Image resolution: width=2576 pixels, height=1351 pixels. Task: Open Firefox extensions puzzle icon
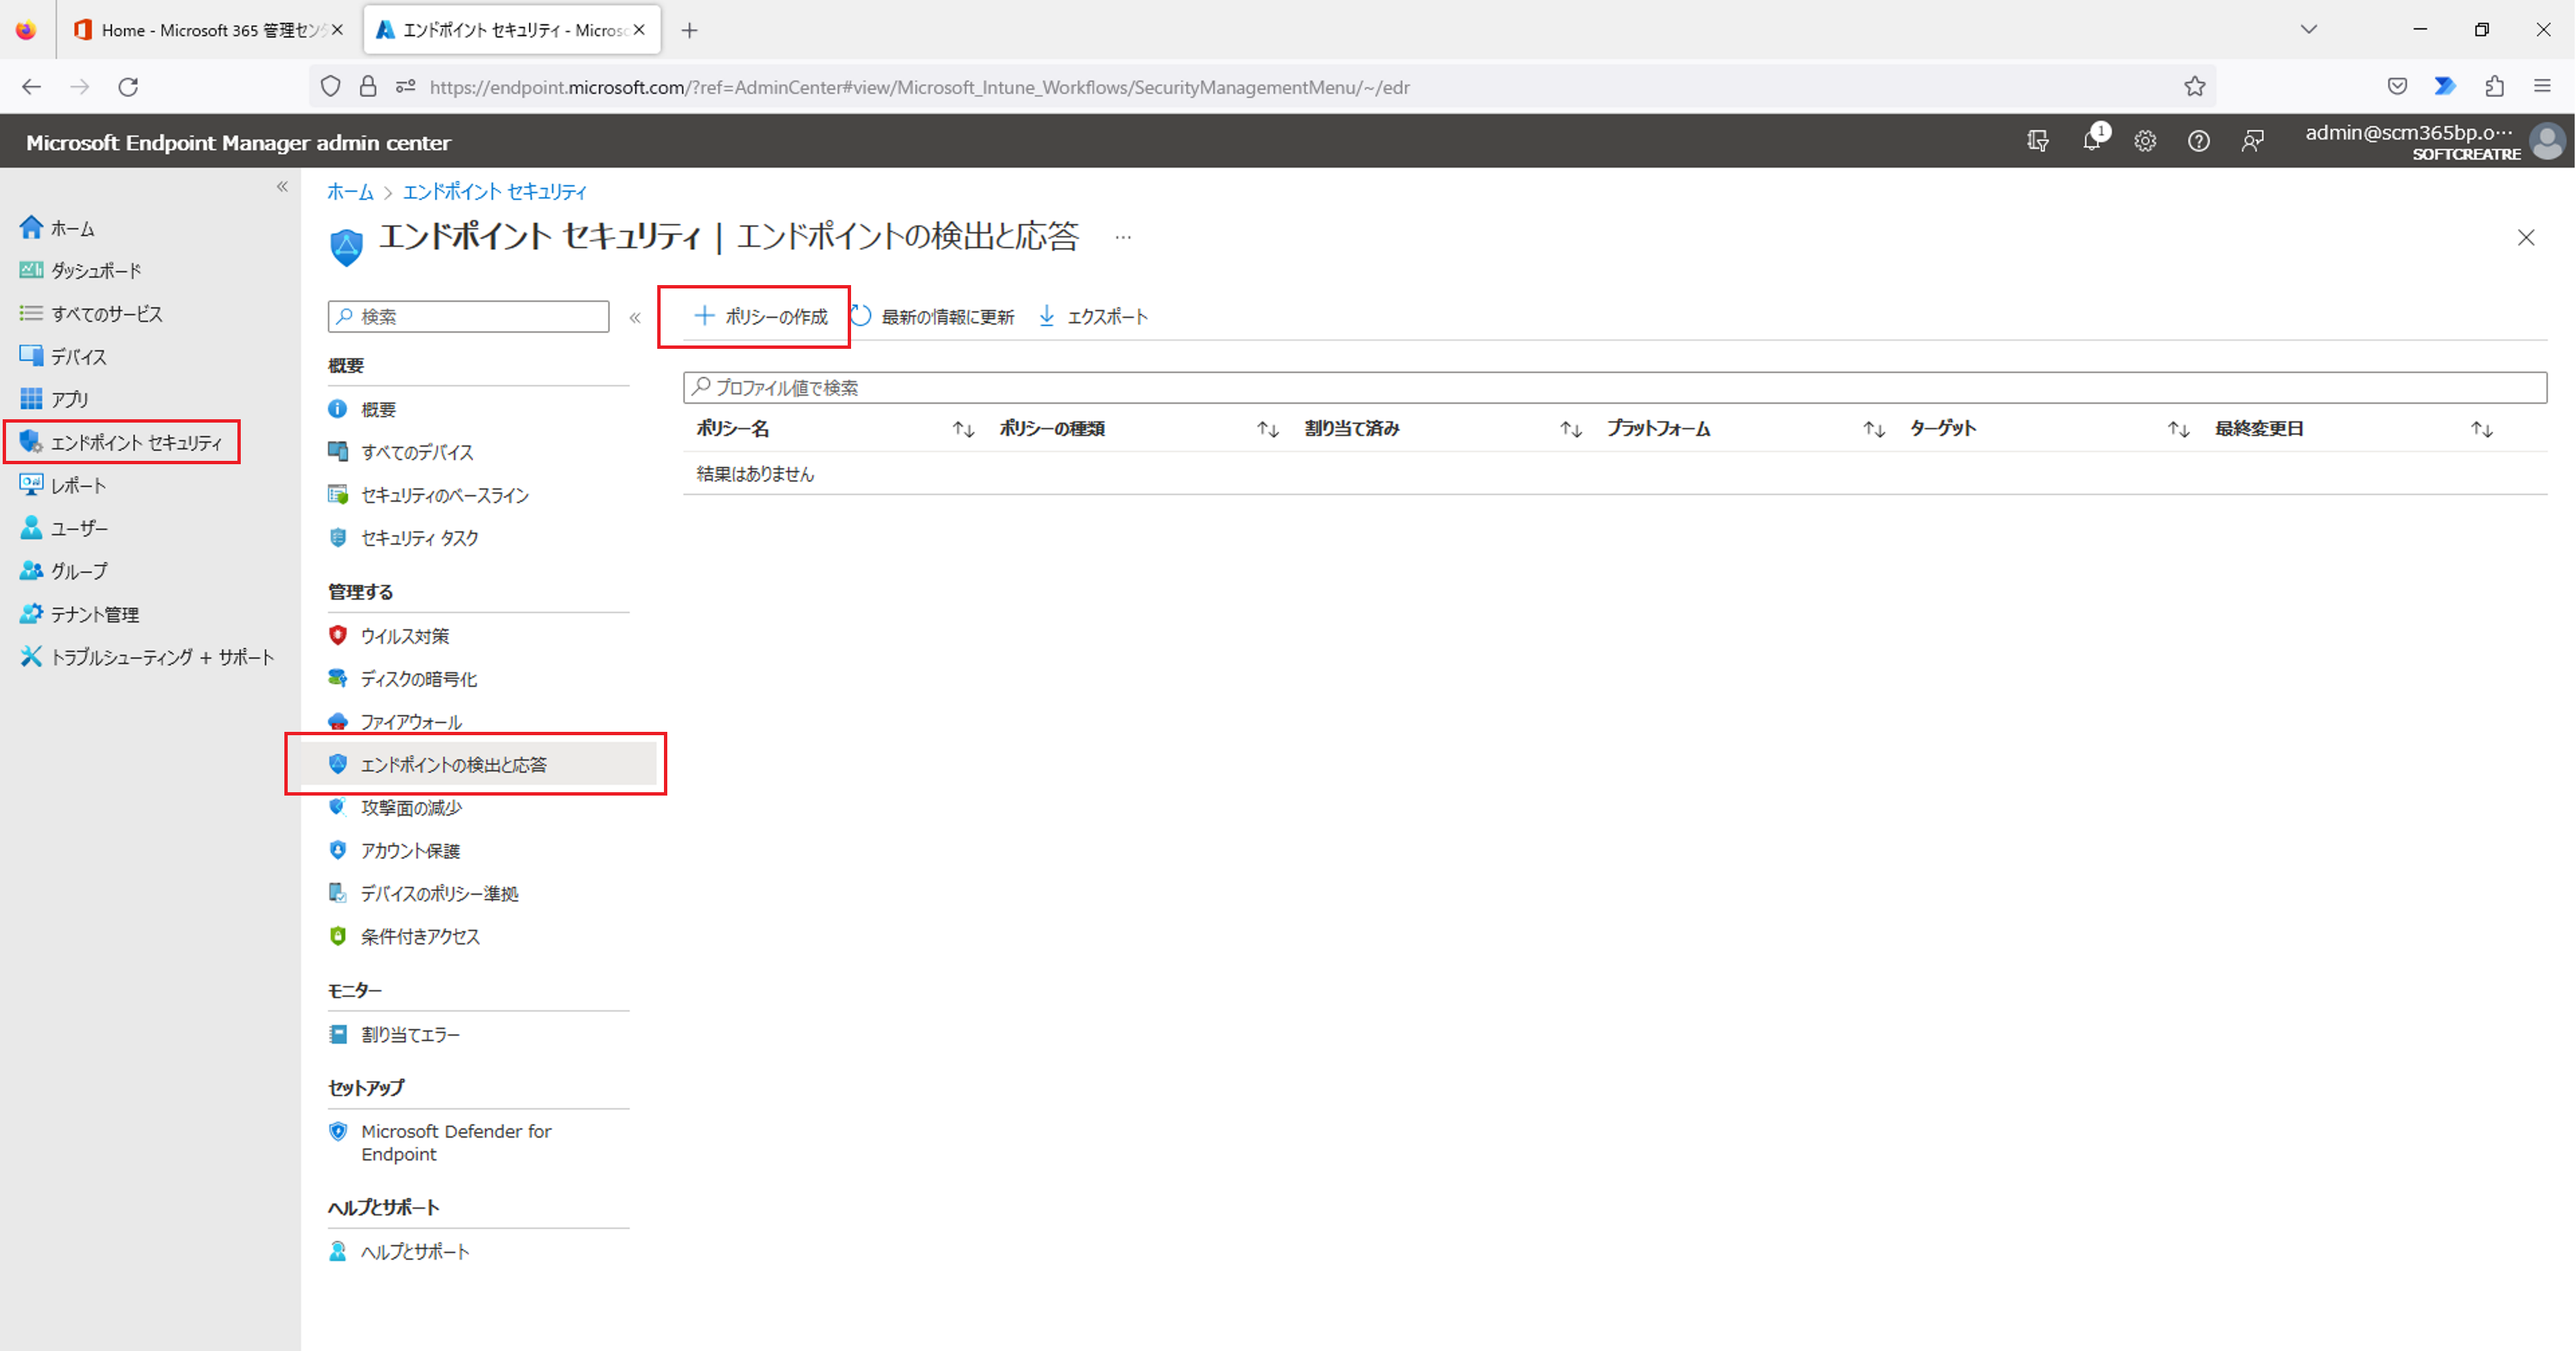tap(2494, 87)
